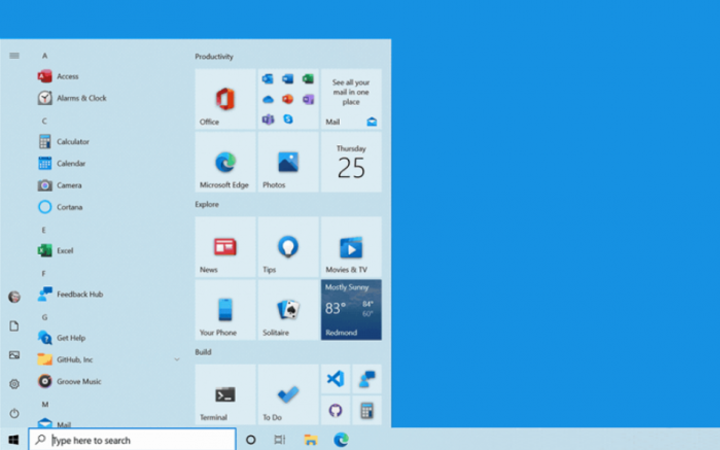Click the letter A group header
Screen dimensions: 720x450
[x=45, y=56]
